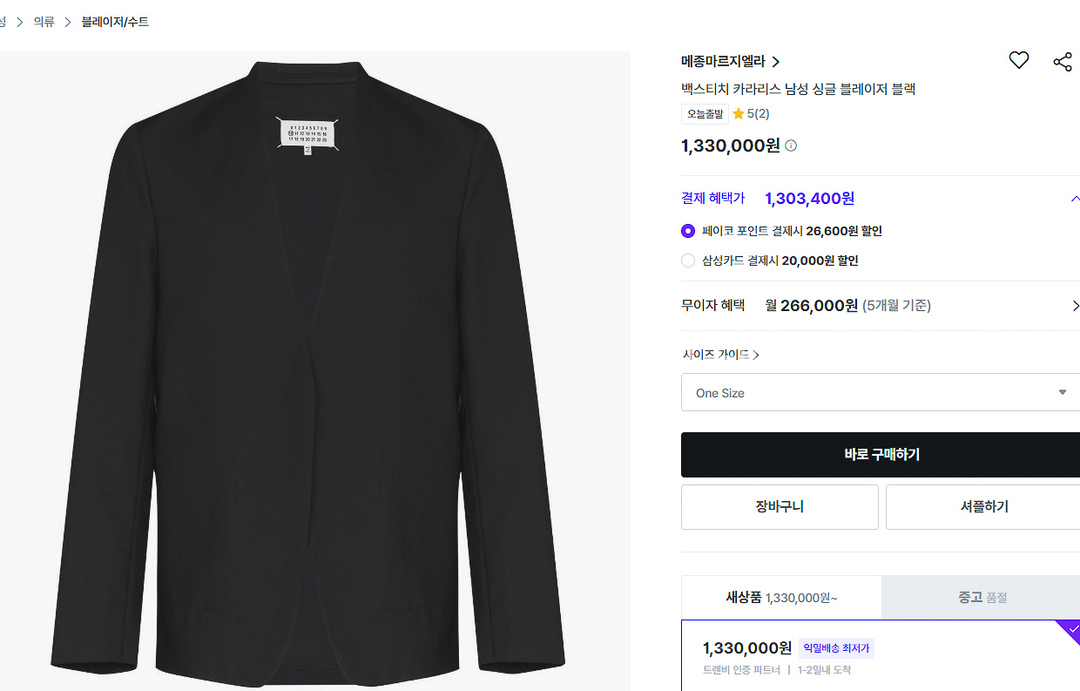Click the star rating 5(2)
1080x691 pixels.
[x=751, y=114]
